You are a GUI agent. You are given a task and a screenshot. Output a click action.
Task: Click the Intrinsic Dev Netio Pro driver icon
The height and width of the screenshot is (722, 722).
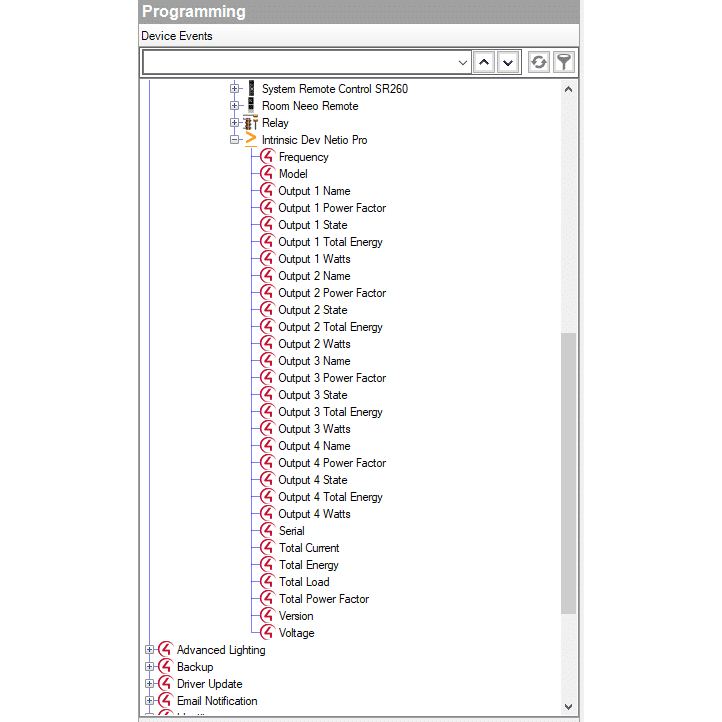[x=251, y=140]
